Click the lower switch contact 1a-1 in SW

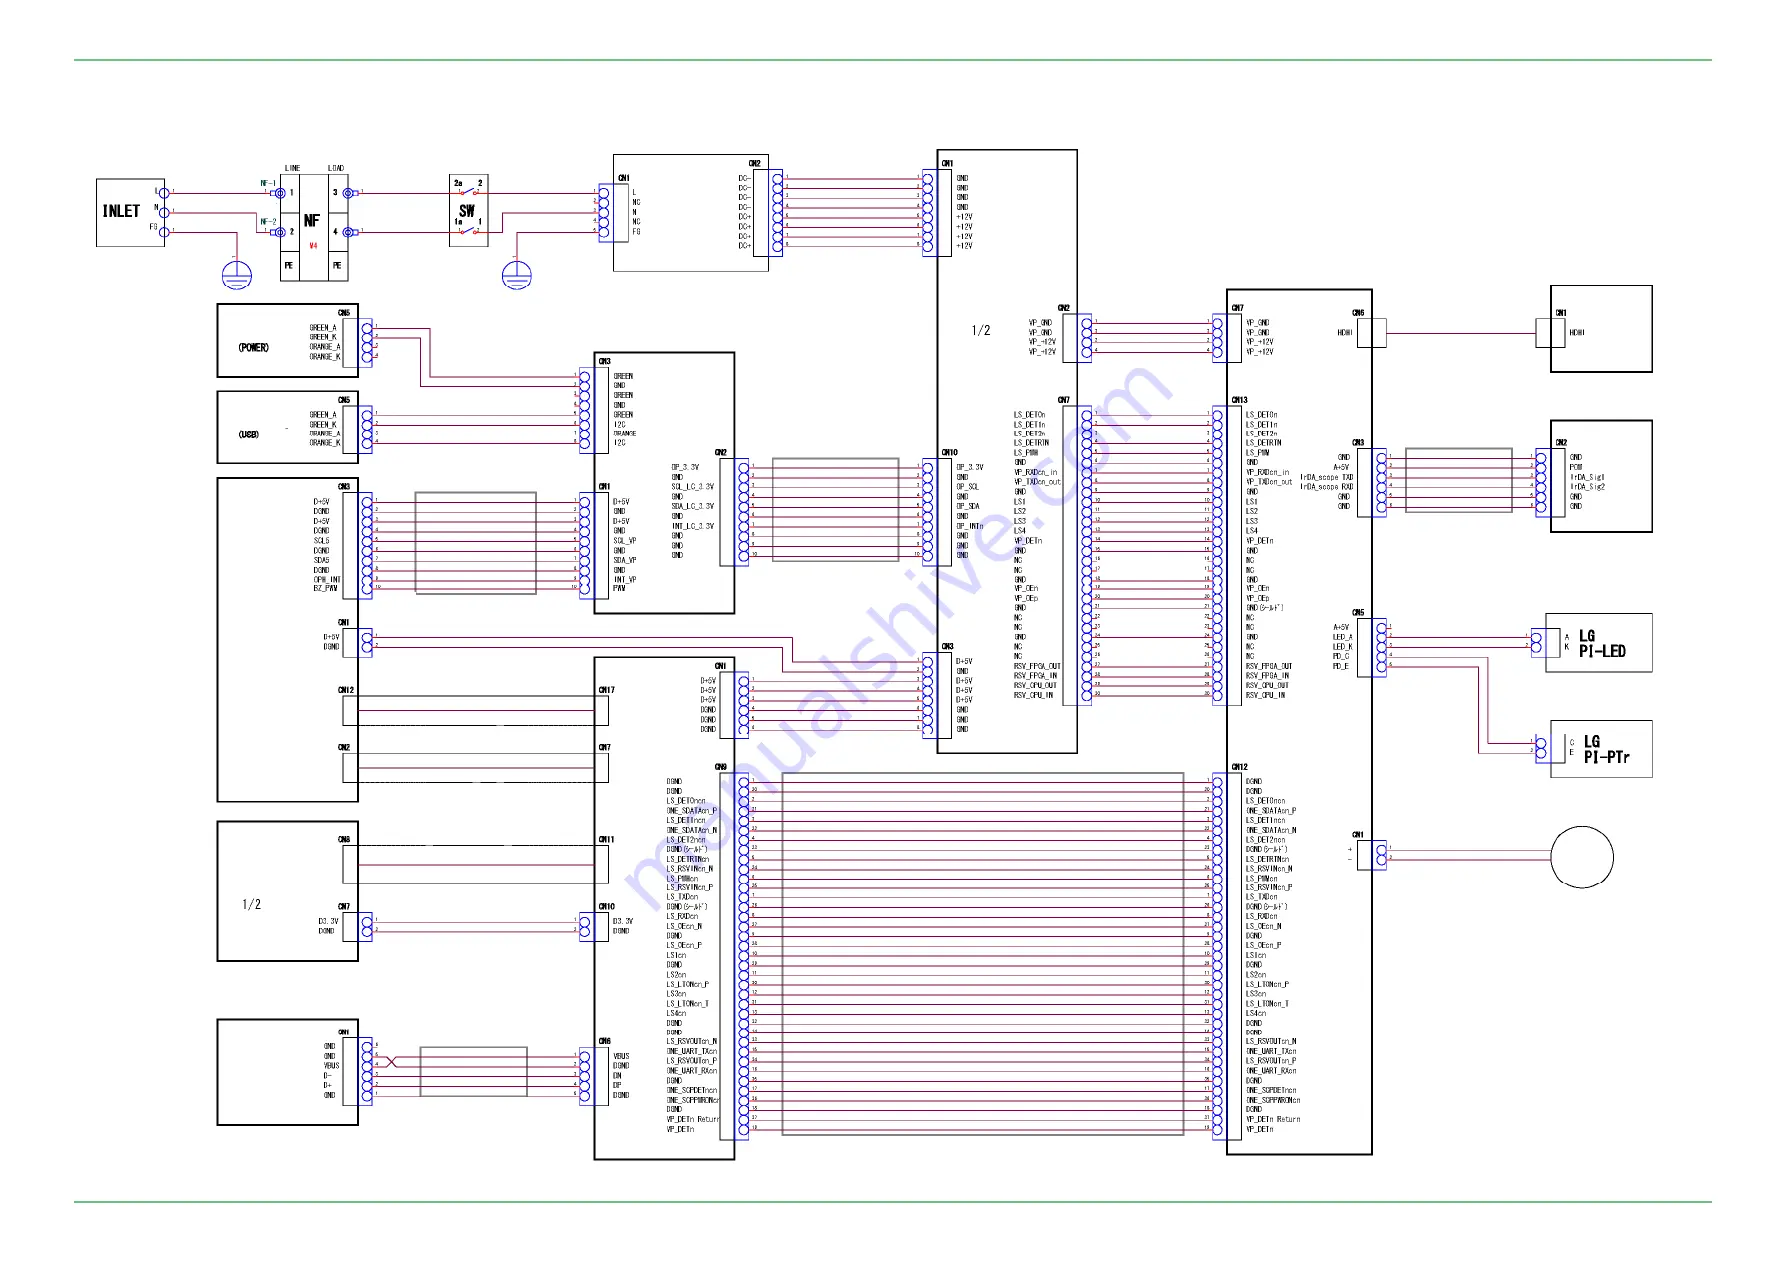(468, 229)
